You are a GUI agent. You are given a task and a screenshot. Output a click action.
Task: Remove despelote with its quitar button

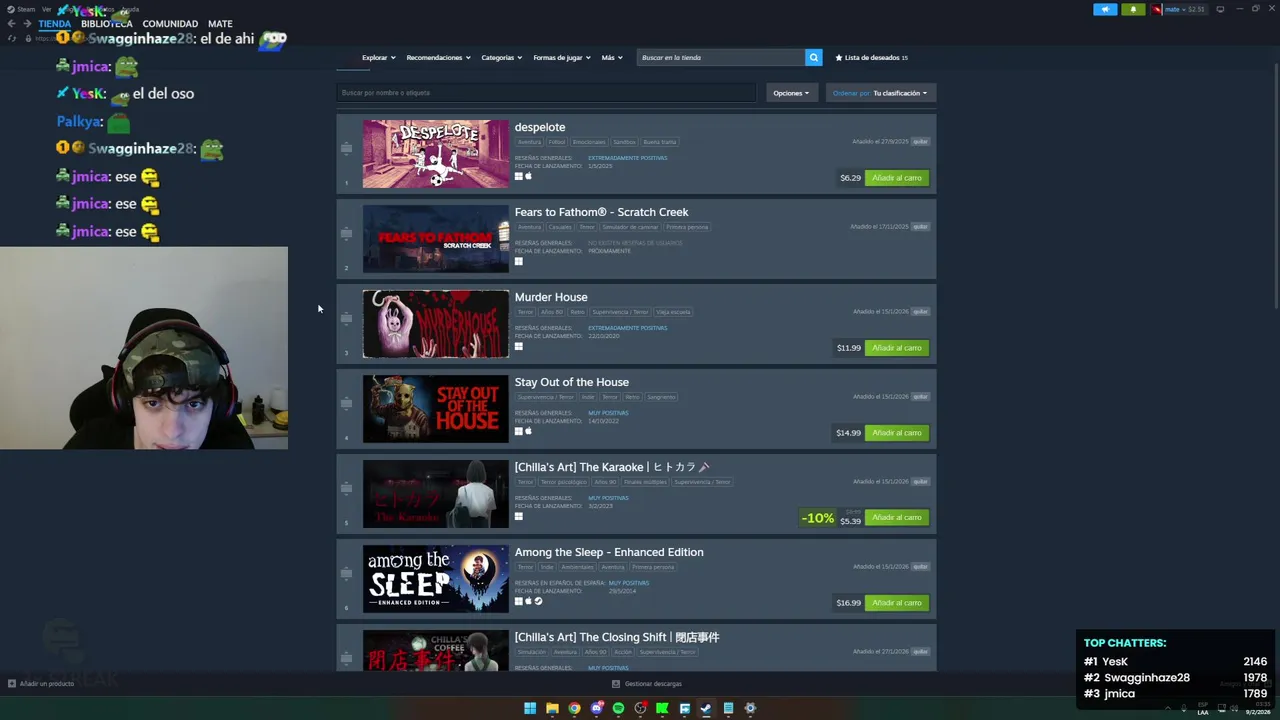[x=921, y=142]
